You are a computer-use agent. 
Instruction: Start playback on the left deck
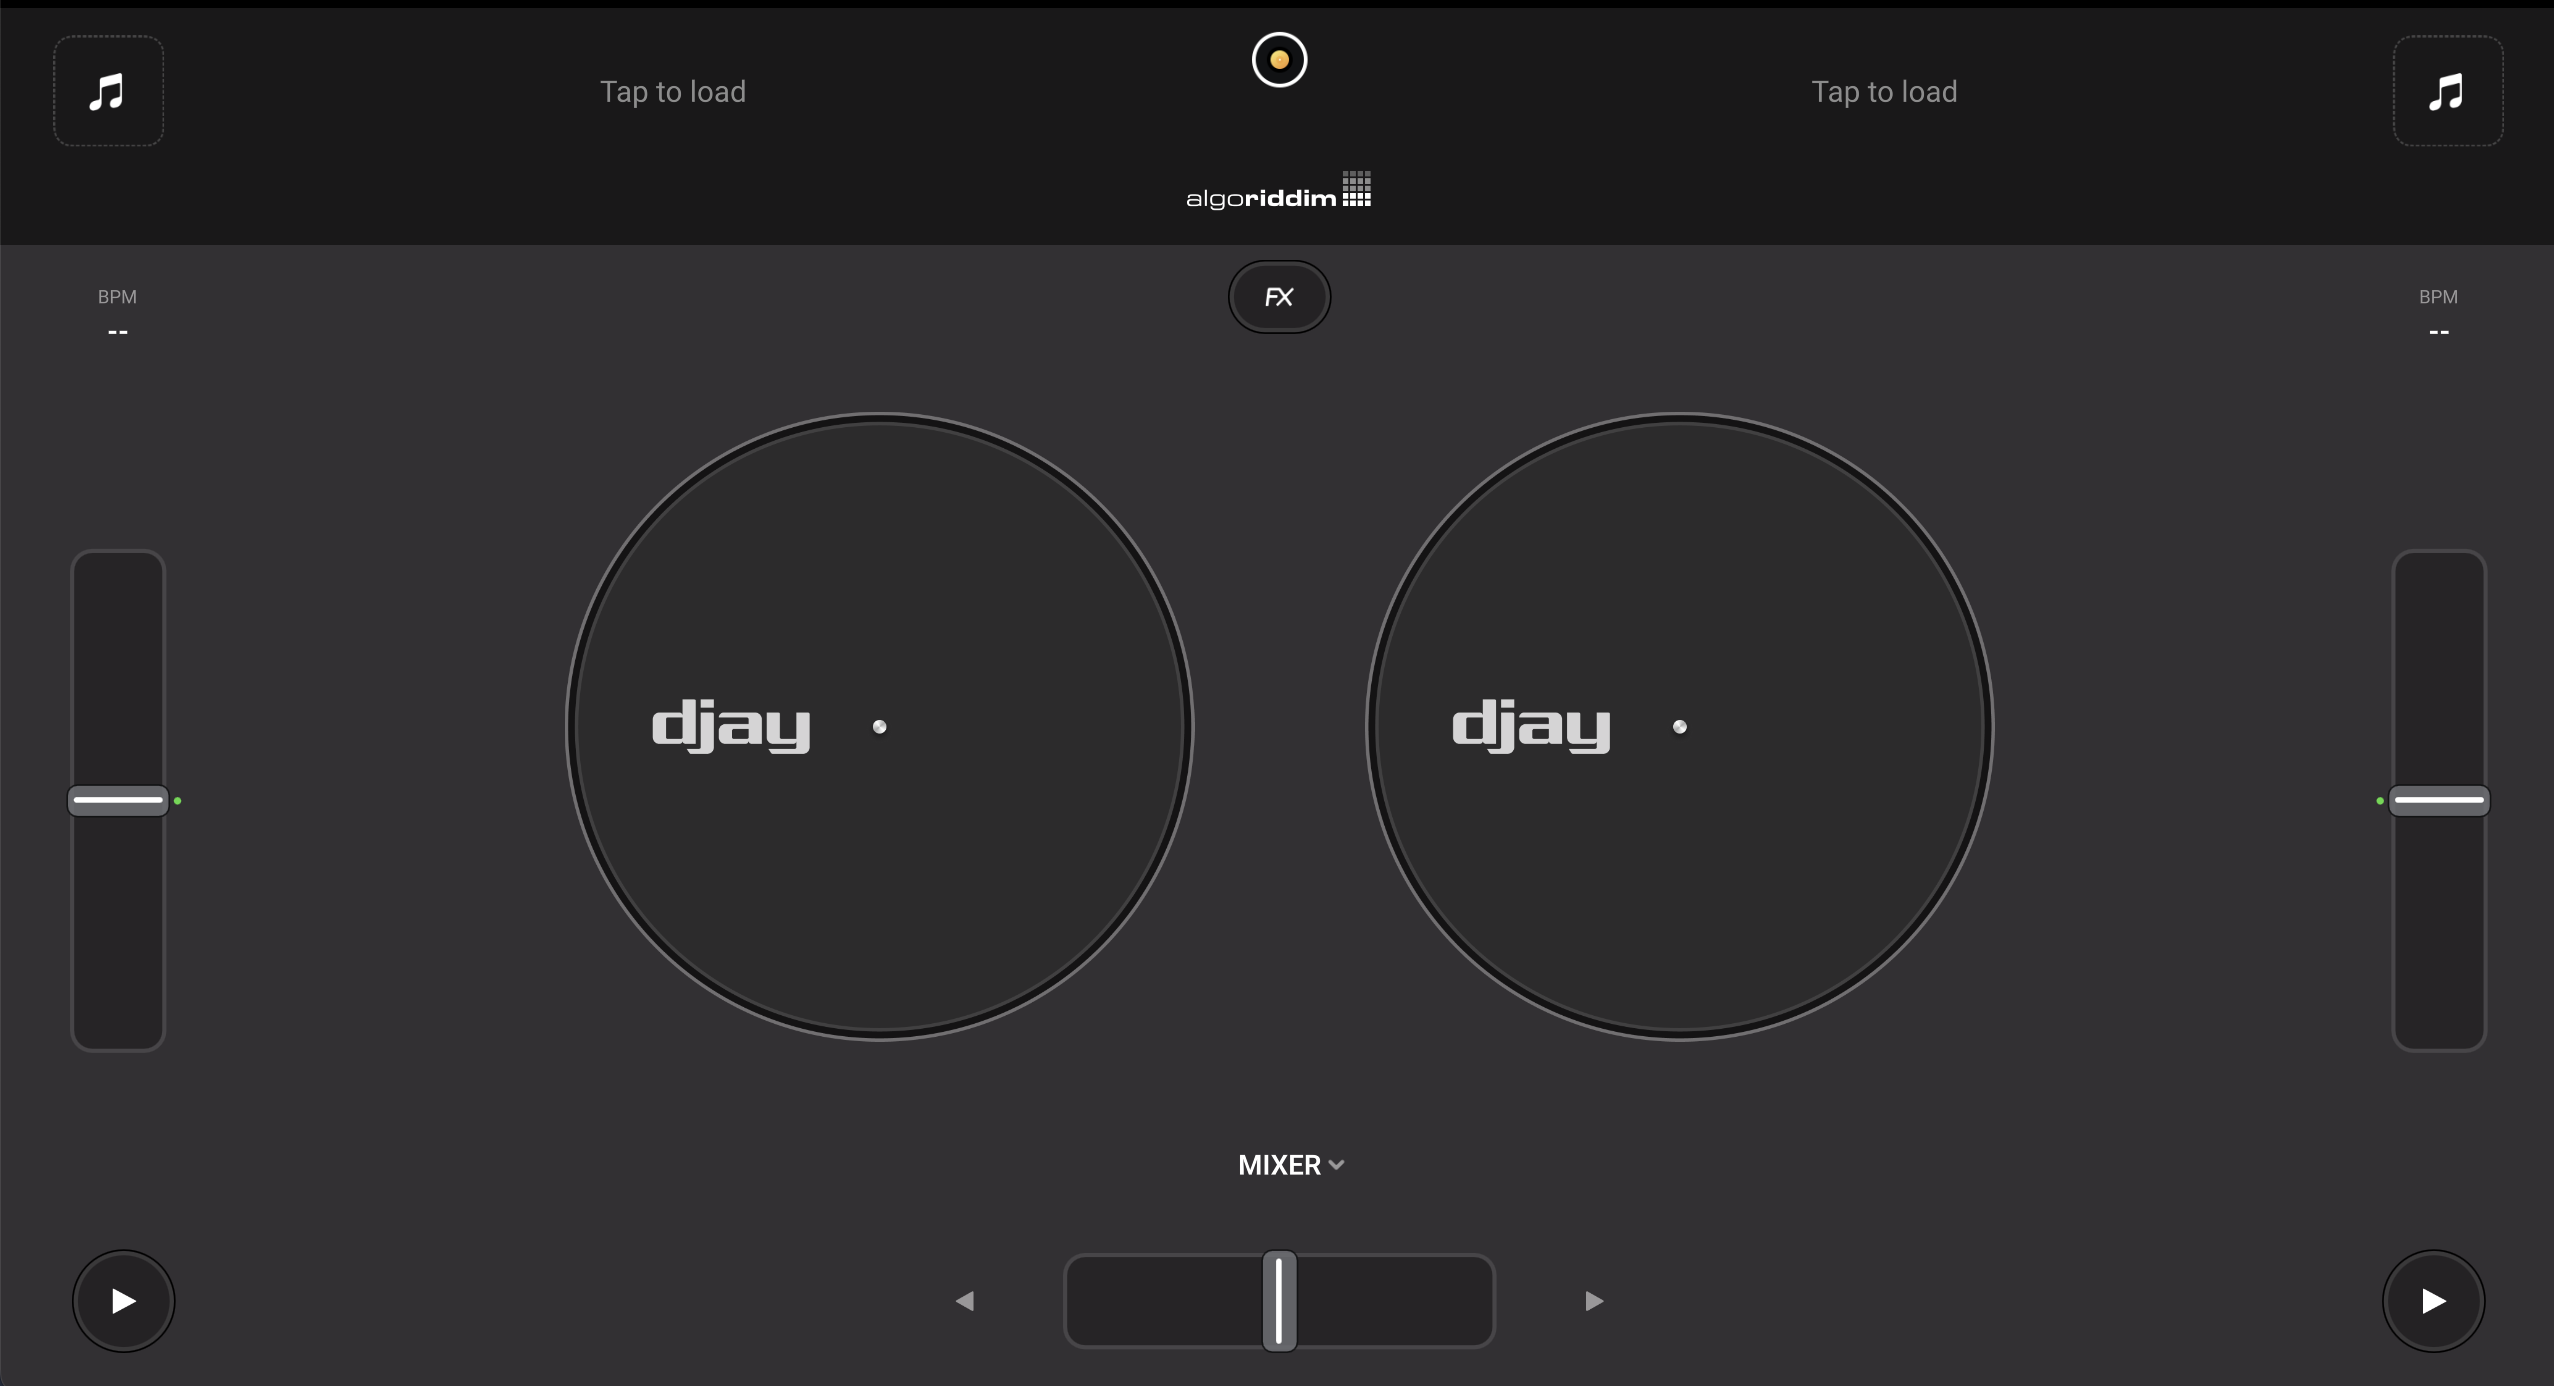click(122, 1300)
